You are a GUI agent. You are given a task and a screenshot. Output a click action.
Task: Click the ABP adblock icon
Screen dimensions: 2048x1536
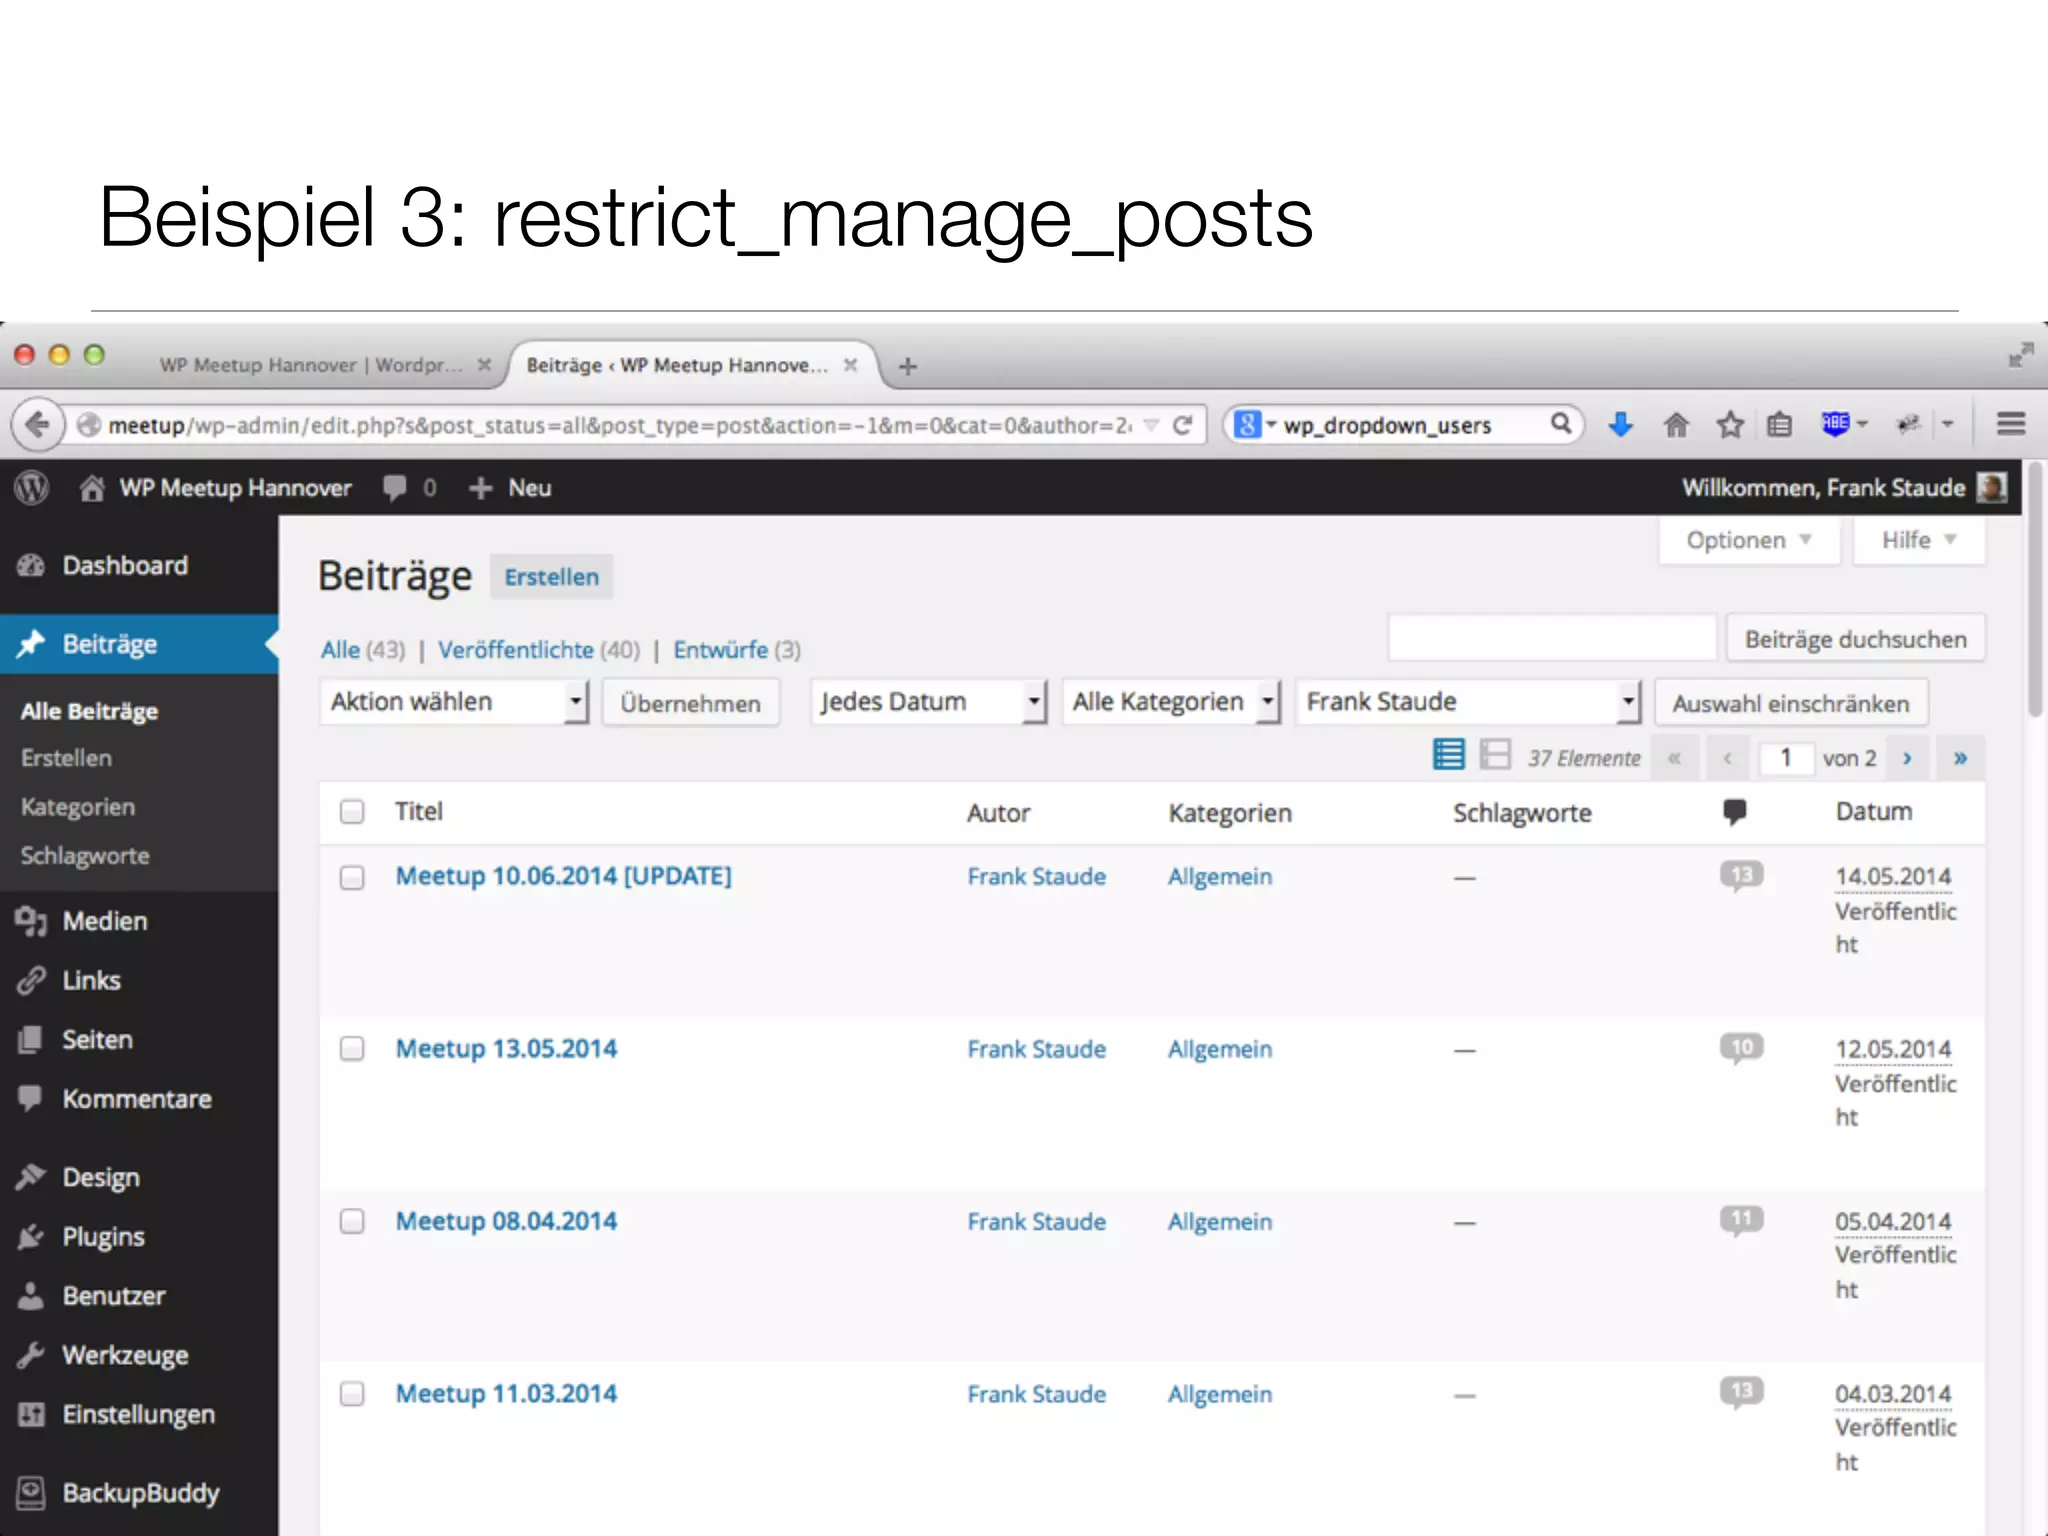[1835, 424]
